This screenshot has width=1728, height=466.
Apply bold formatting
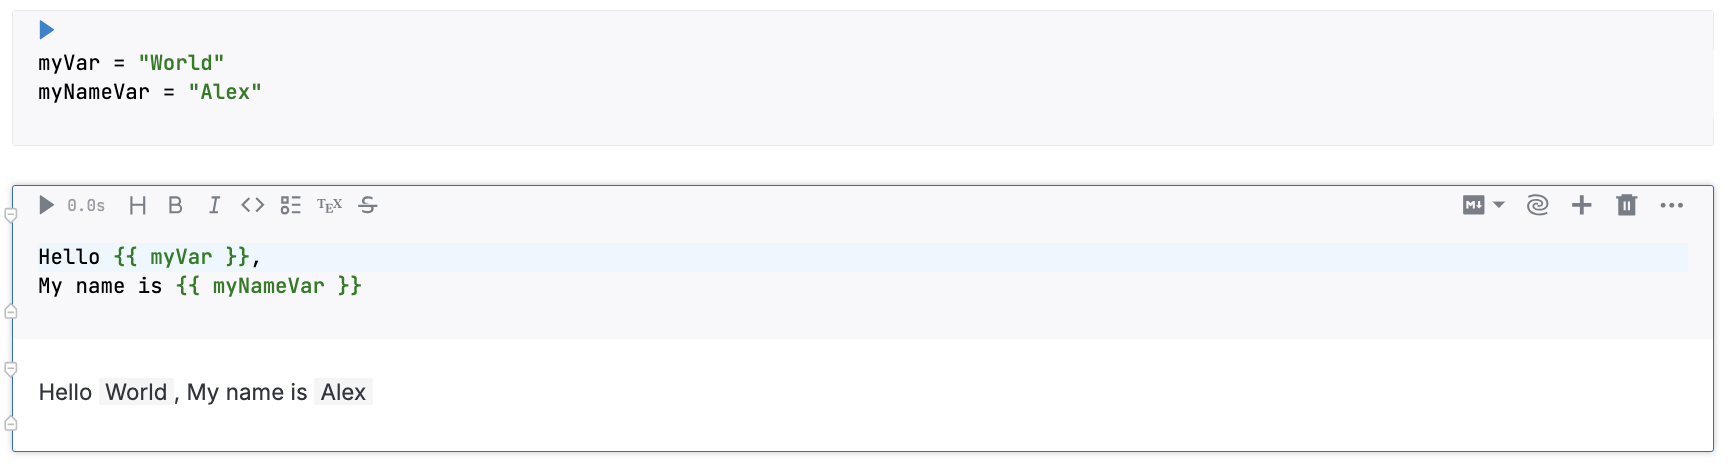[x=175, y=205]
